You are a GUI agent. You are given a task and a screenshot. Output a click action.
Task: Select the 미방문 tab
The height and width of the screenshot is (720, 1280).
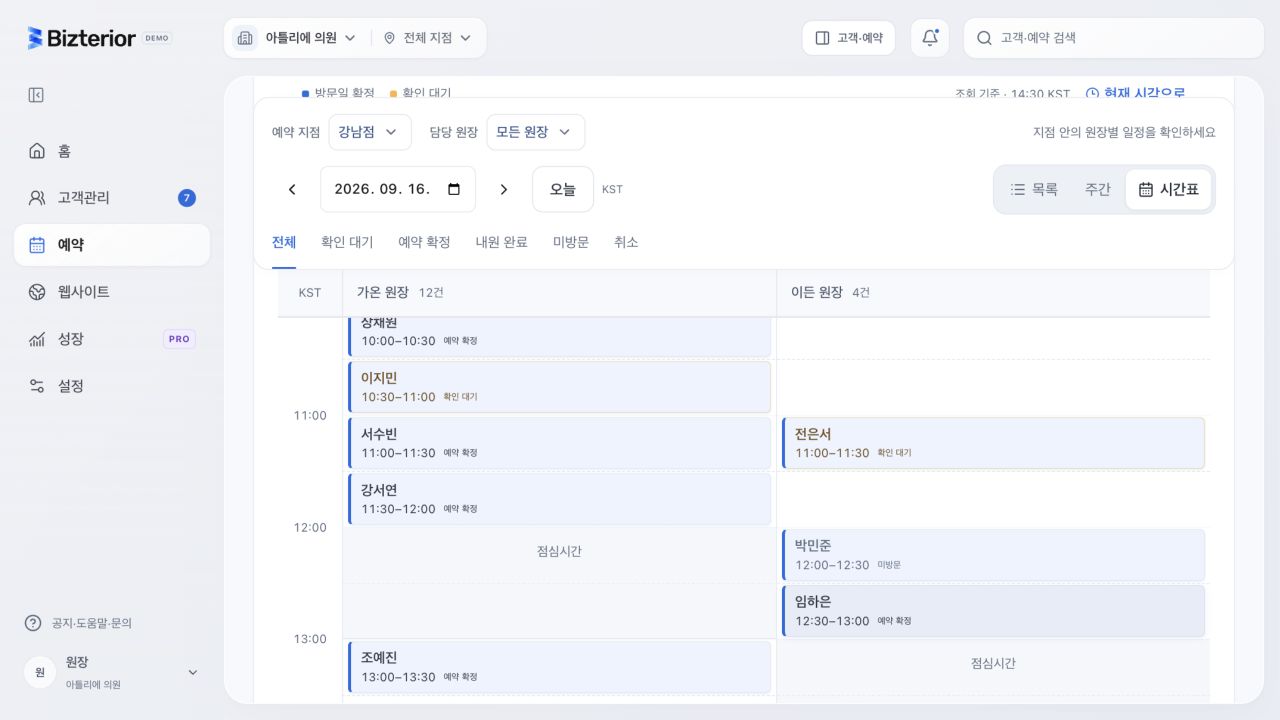pos(571,243)
